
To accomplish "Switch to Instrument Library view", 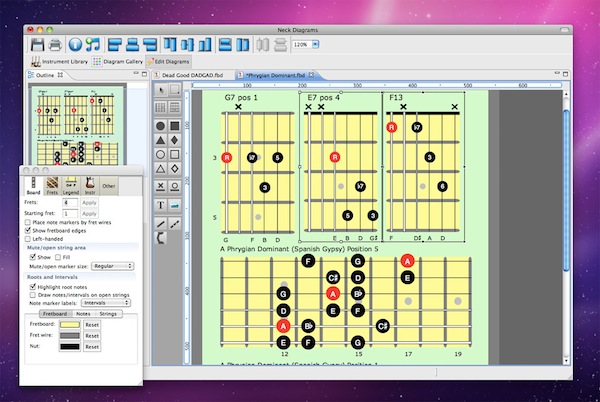I will point(59,62).
